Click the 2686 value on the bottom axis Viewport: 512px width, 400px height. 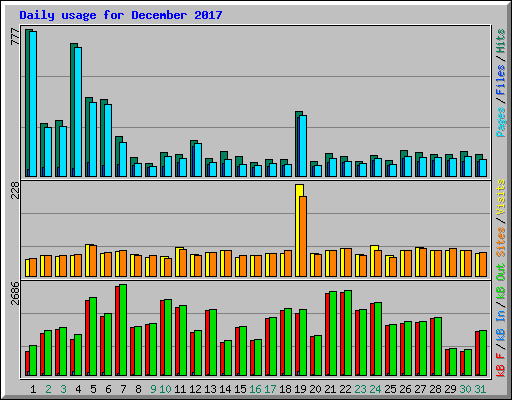coord(15,293)
